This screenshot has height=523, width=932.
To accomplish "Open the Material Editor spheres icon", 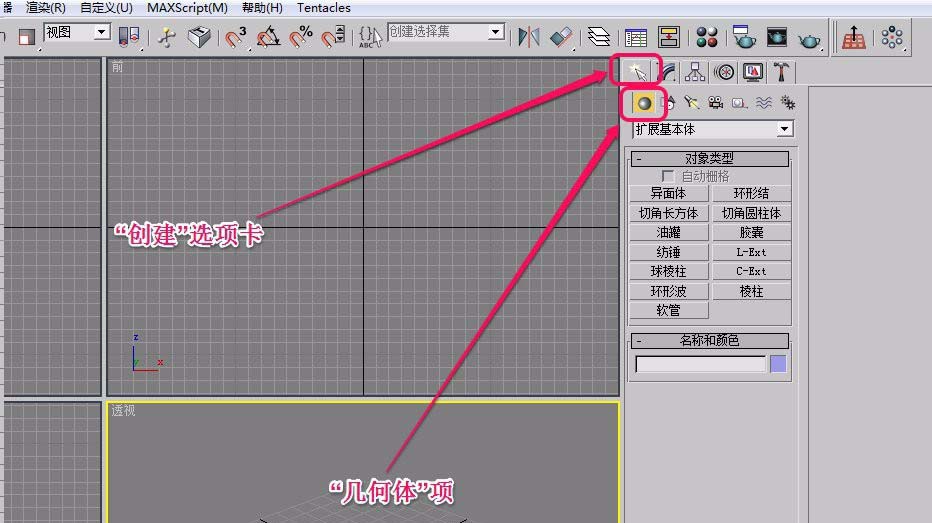I will point(707,37).
